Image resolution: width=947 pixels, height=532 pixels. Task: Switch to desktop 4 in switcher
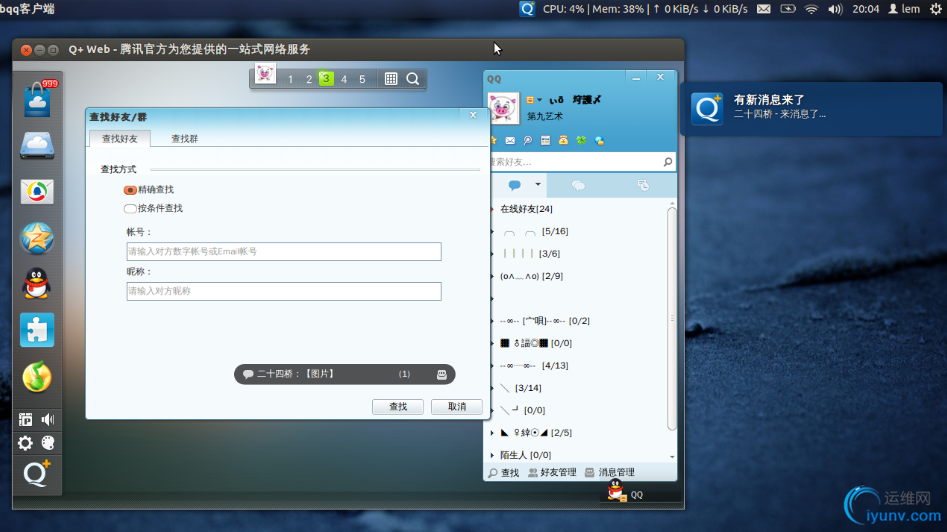344,79
